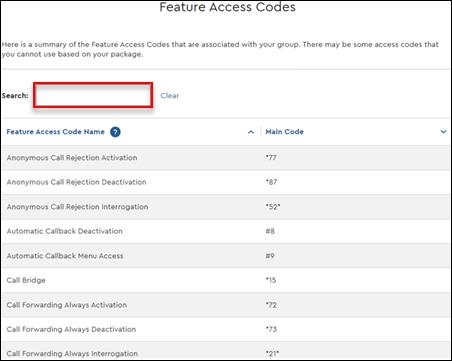This screenshot has width=452, height=361.
Task: Click the *15 main code cell
Action: pos(271,280)
